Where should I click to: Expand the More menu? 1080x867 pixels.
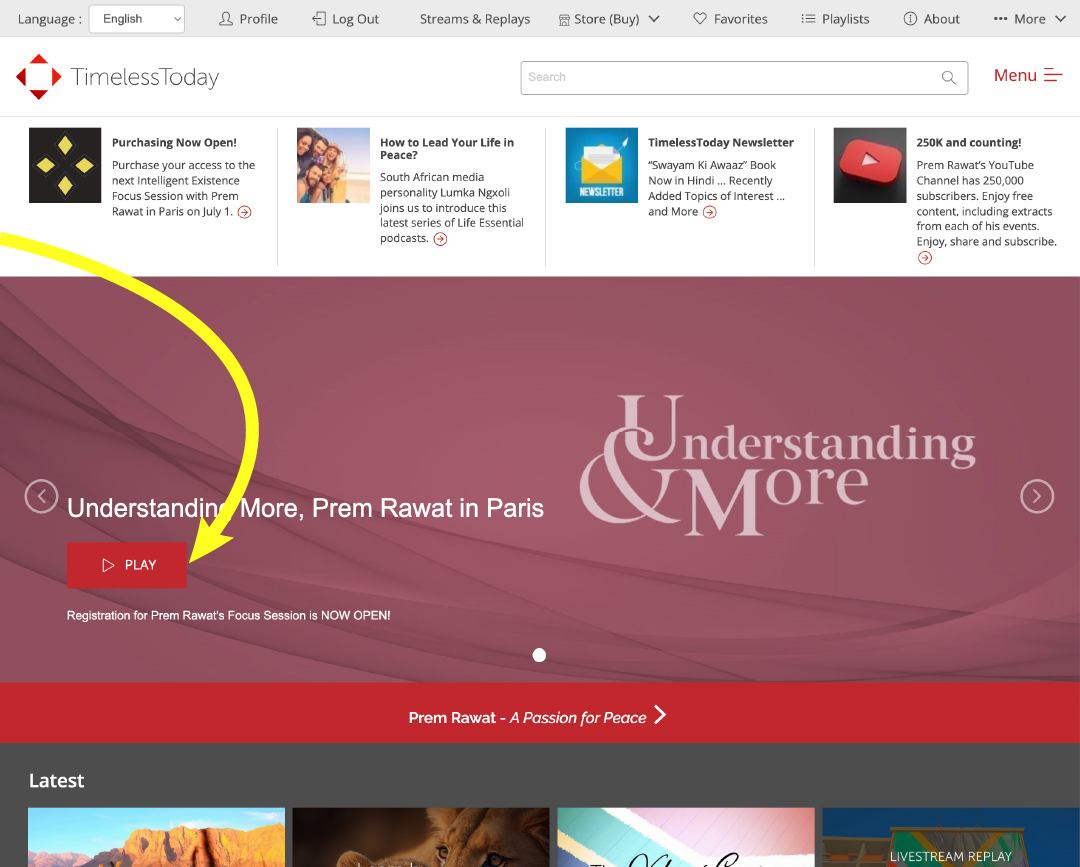coord(1029,19)
